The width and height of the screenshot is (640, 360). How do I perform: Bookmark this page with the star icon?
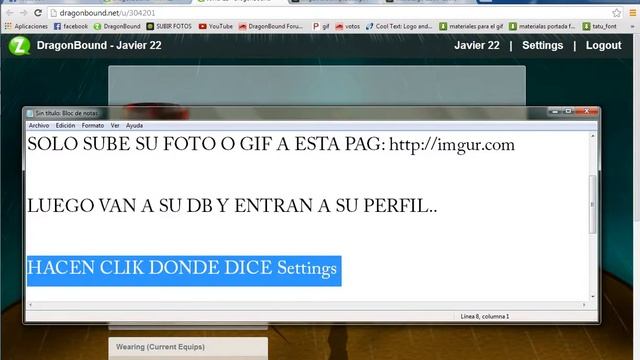click(x=616, y=13)
